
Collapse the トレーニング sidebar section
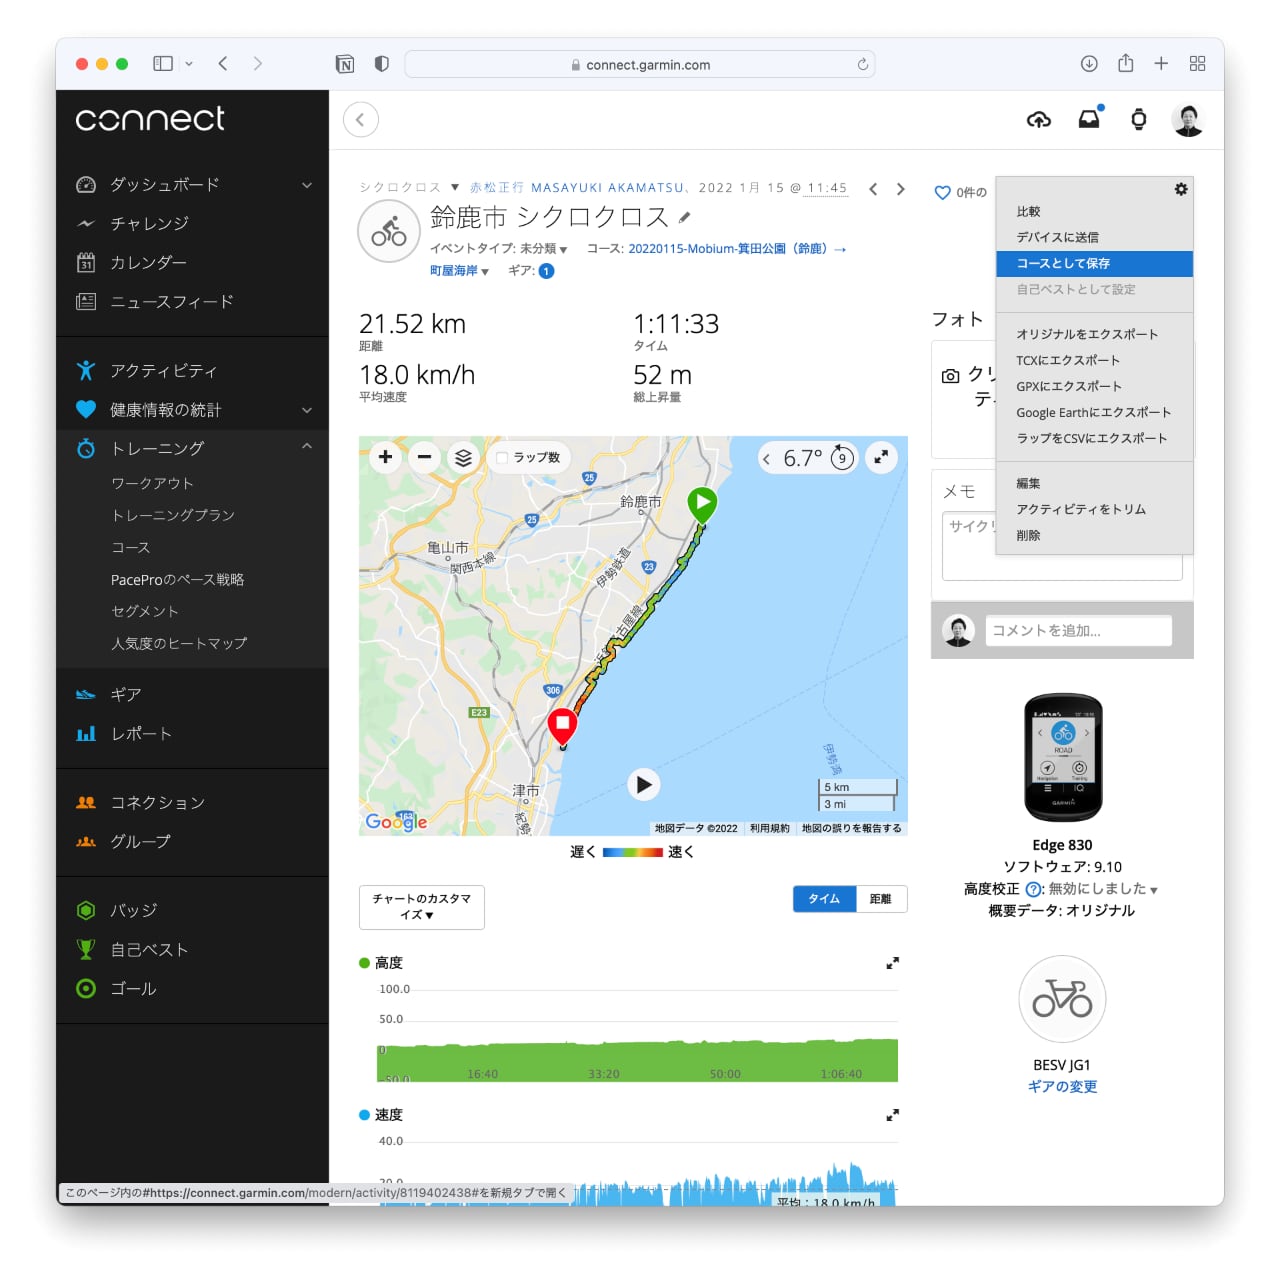(307, 447)
